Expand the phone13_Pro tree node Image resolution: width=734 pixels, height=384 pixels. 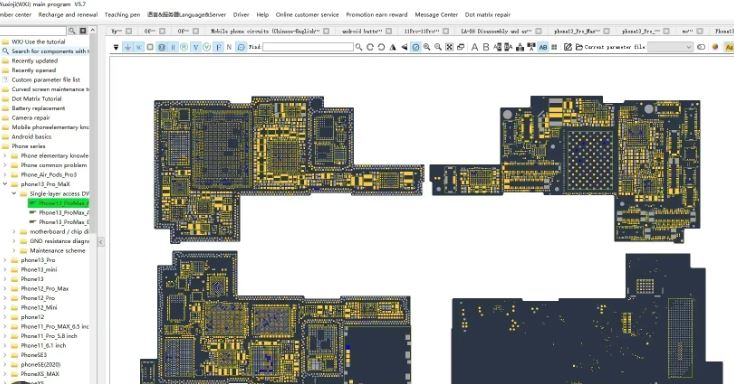(x=5, y=260)
